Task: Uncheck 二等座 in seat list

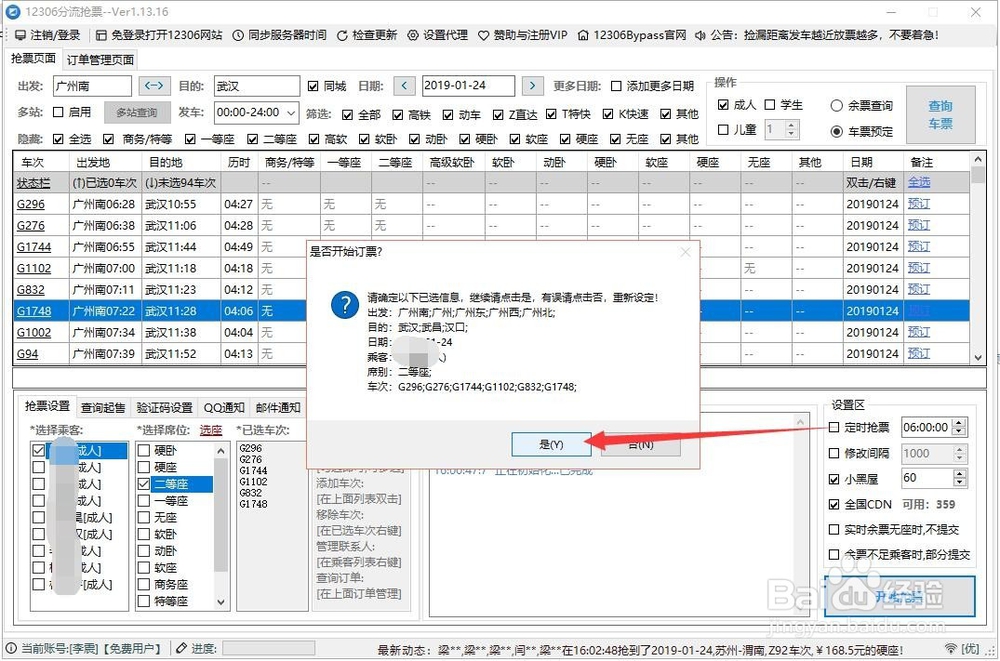Action: [143, 484]
